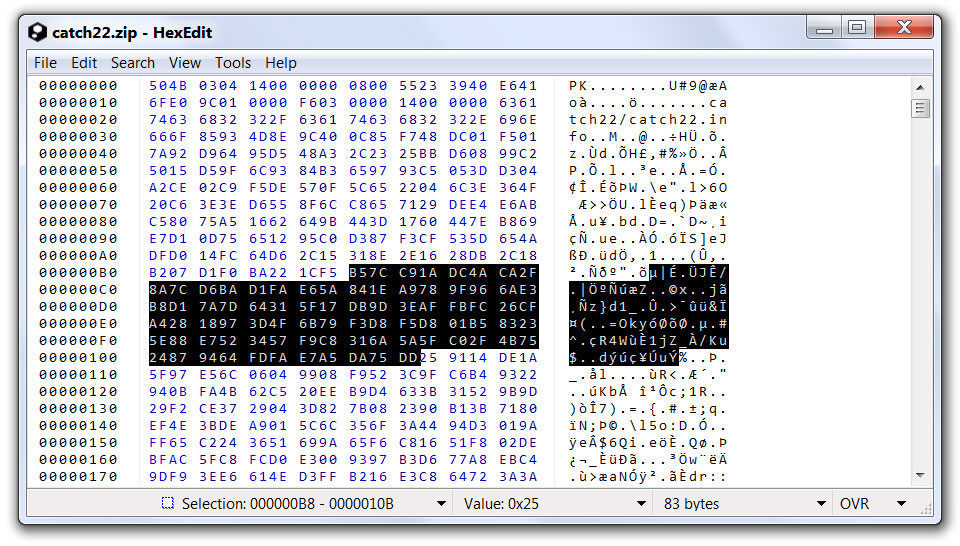Click the scrollbar up arrow
Viewport: 960px width, 546px height.
920,86
